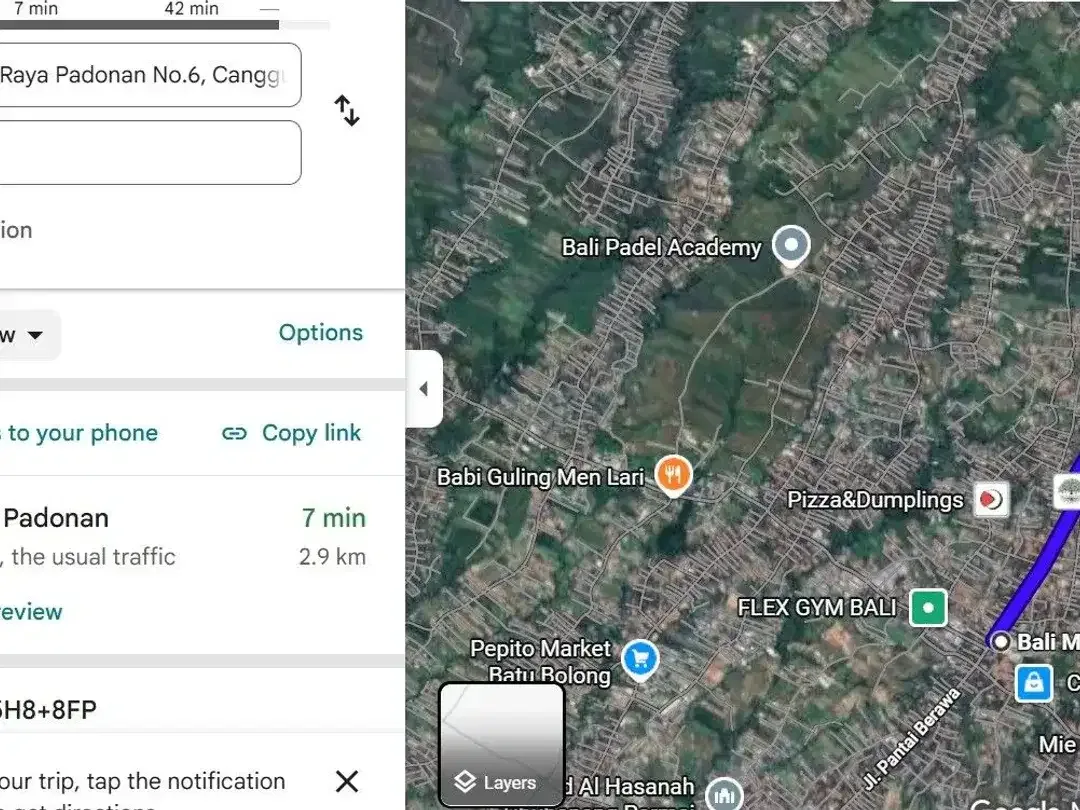Open the departure time dropdown
1080x810 pixels.
coord(28,335)
